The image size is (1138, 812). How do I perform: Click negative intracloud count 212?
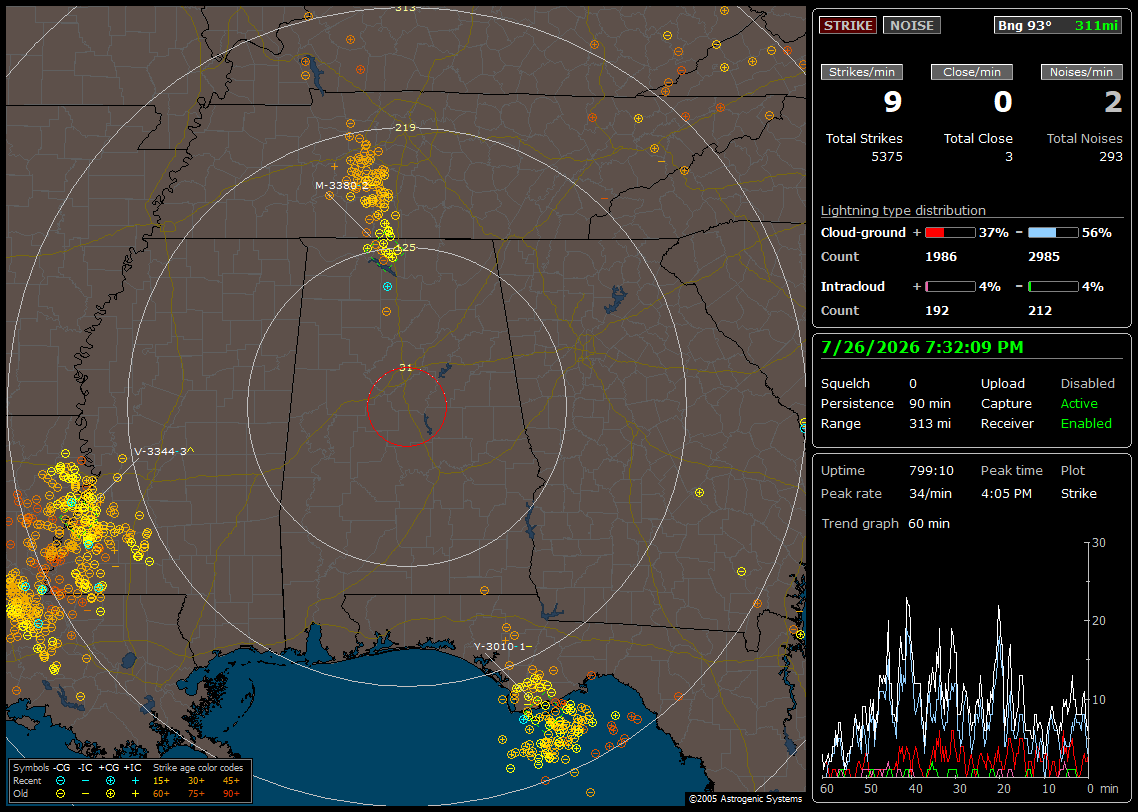pyautogui.click(x=1040, y=311)
